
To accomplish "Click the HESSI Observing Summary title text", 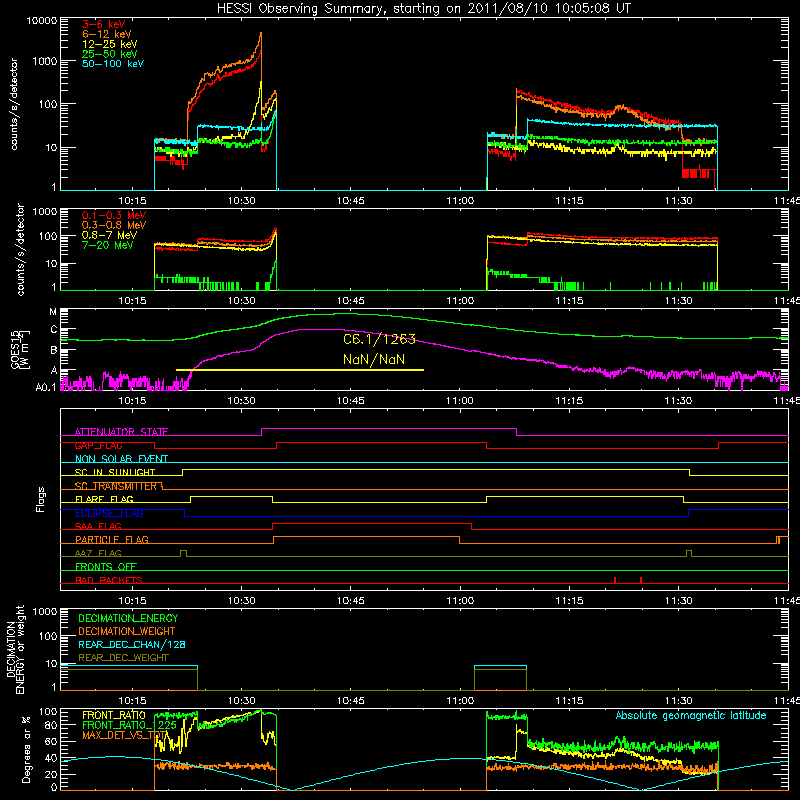I will [x=423, y=8].
